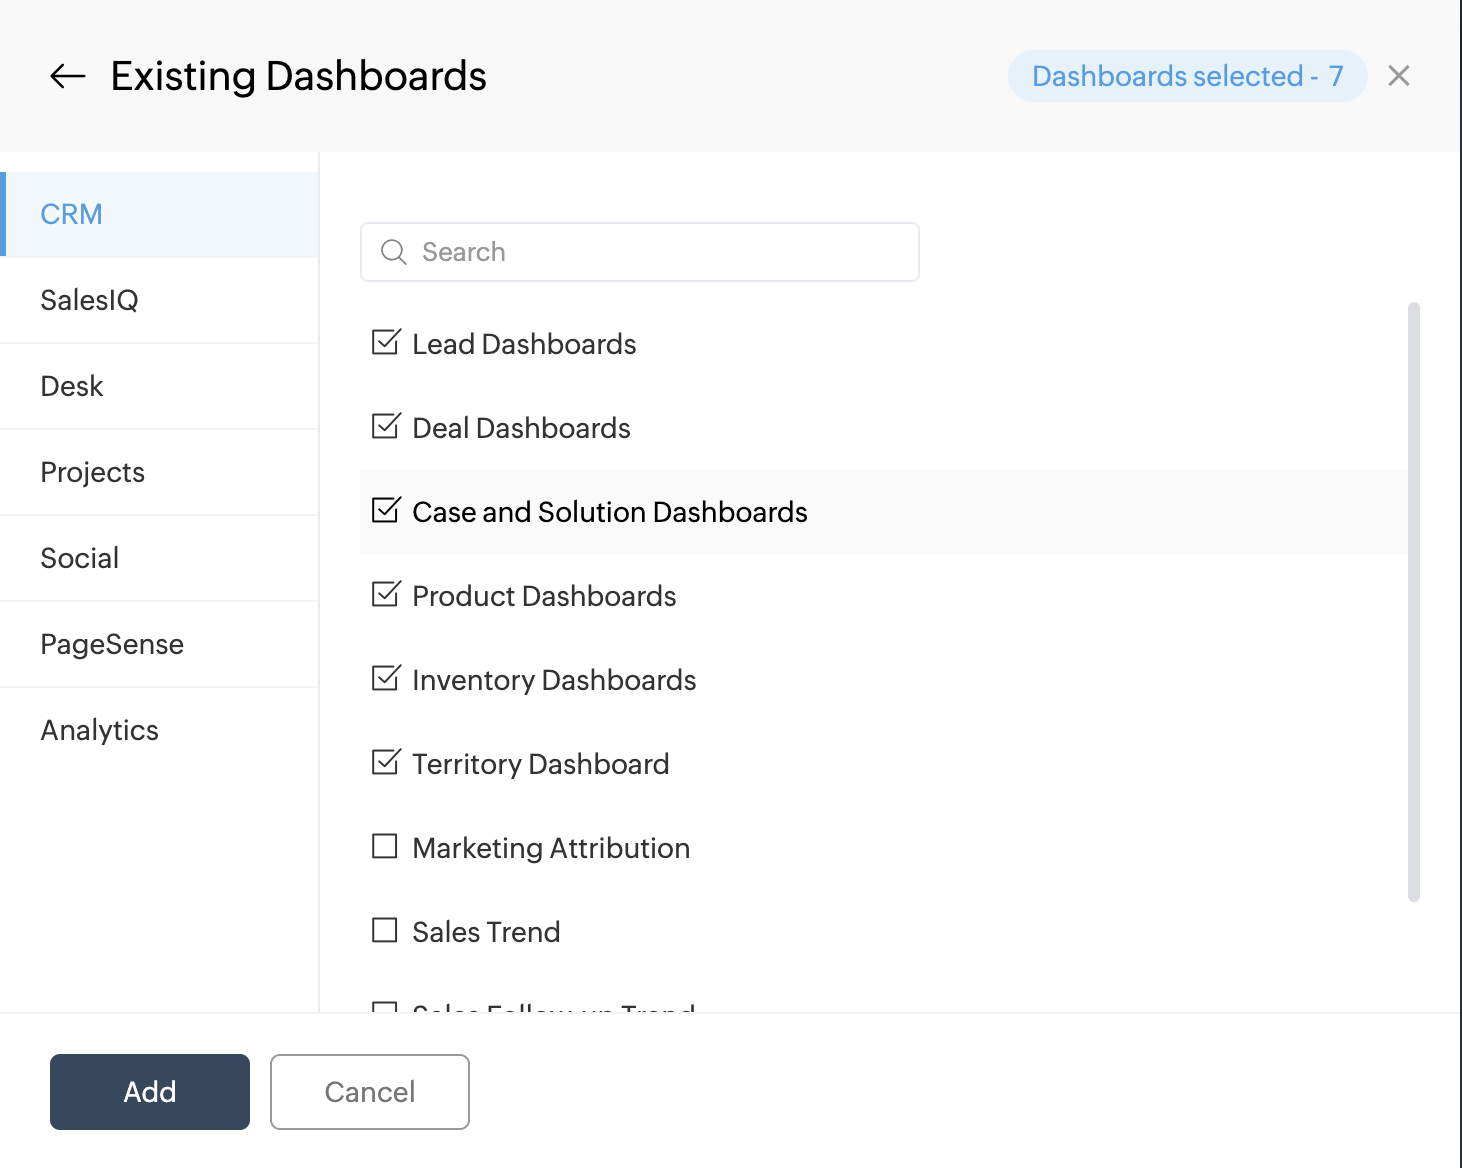This screenshot has height=1168, width=1462.
Task: Uncheck Product Dashboards checkbox
Action: pos(385,595)
